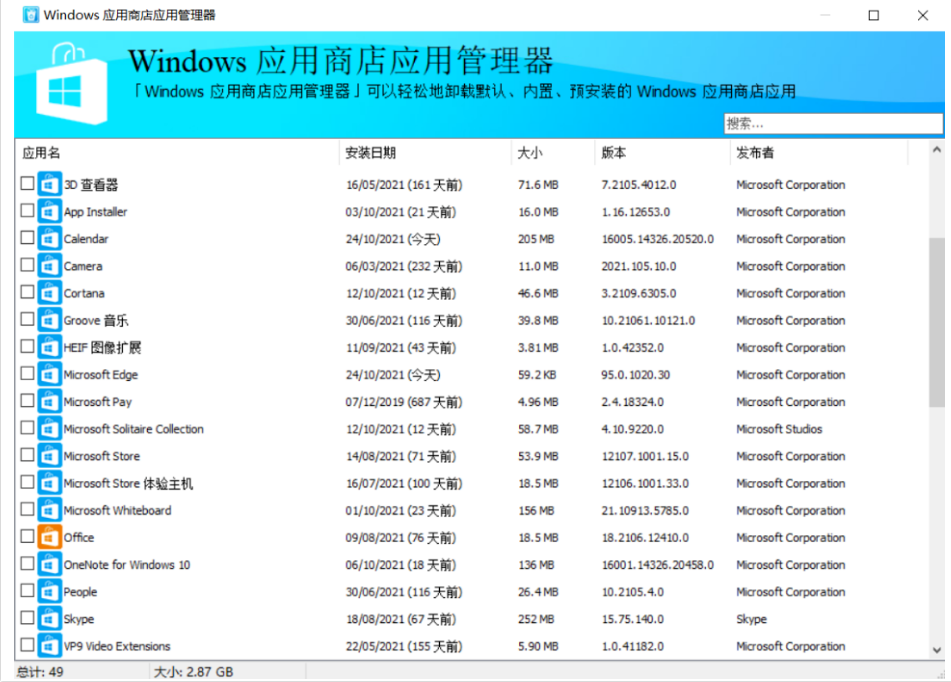Click the 总计: 49 status entry
Viewport: 951px width, 682px height.
(40, 672)
